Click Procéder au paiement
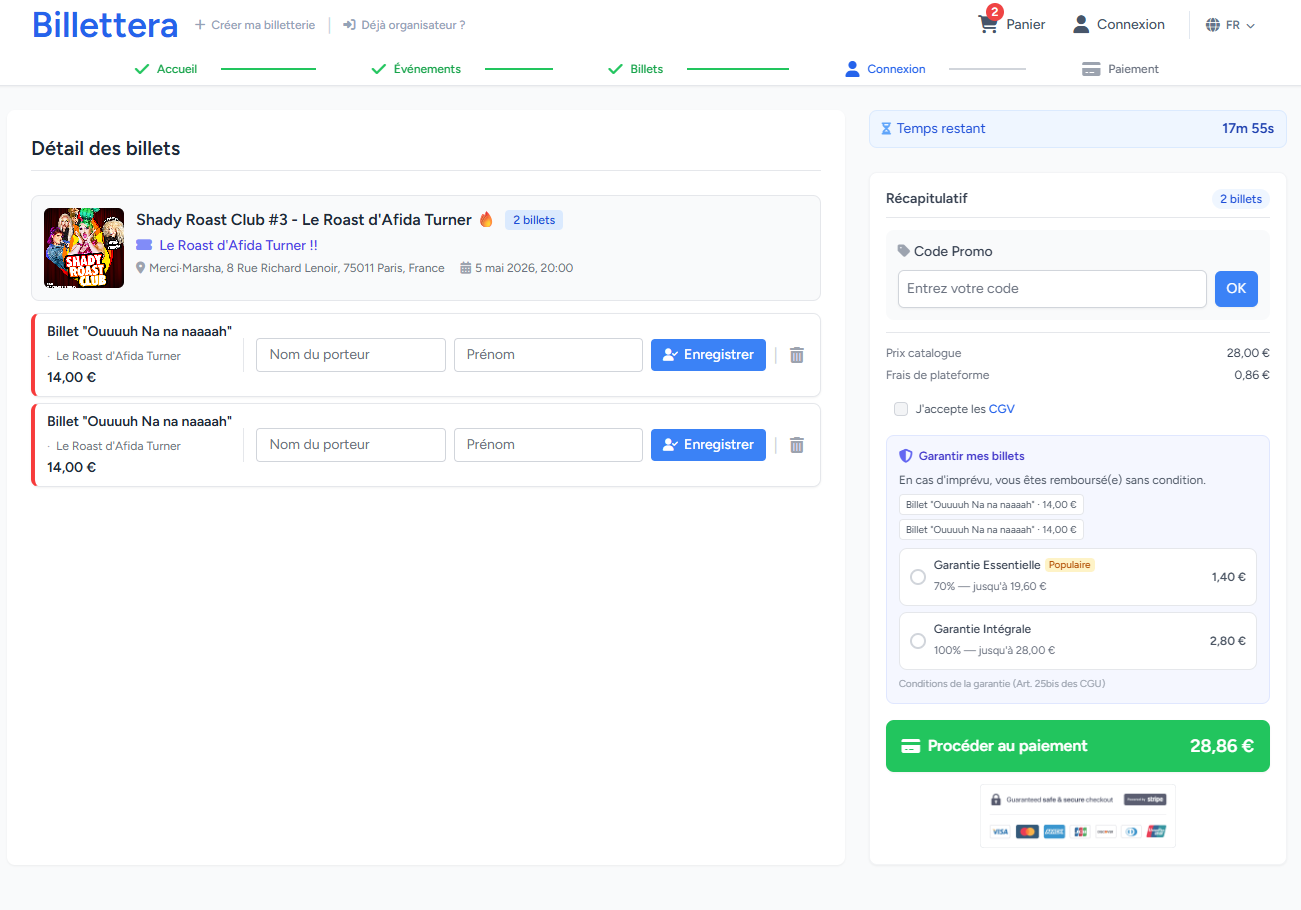This screenshot has width=1301, height=910. (x=1077, y=745)
